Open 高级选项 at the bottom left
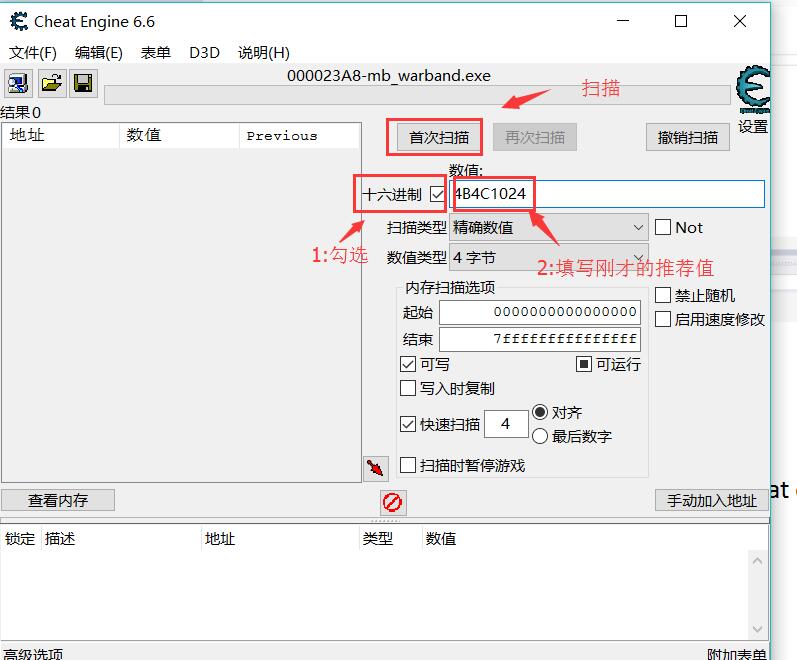The height and width of the screenshot is (660, 797). [x=33, y=654]
